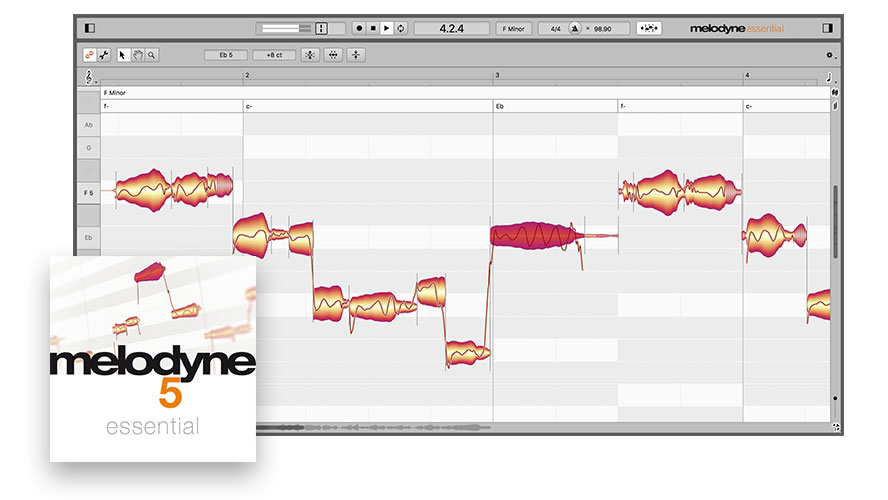Click the 4/4 time signature field
The height and width of the screenshot is (500, 888).
556,28
